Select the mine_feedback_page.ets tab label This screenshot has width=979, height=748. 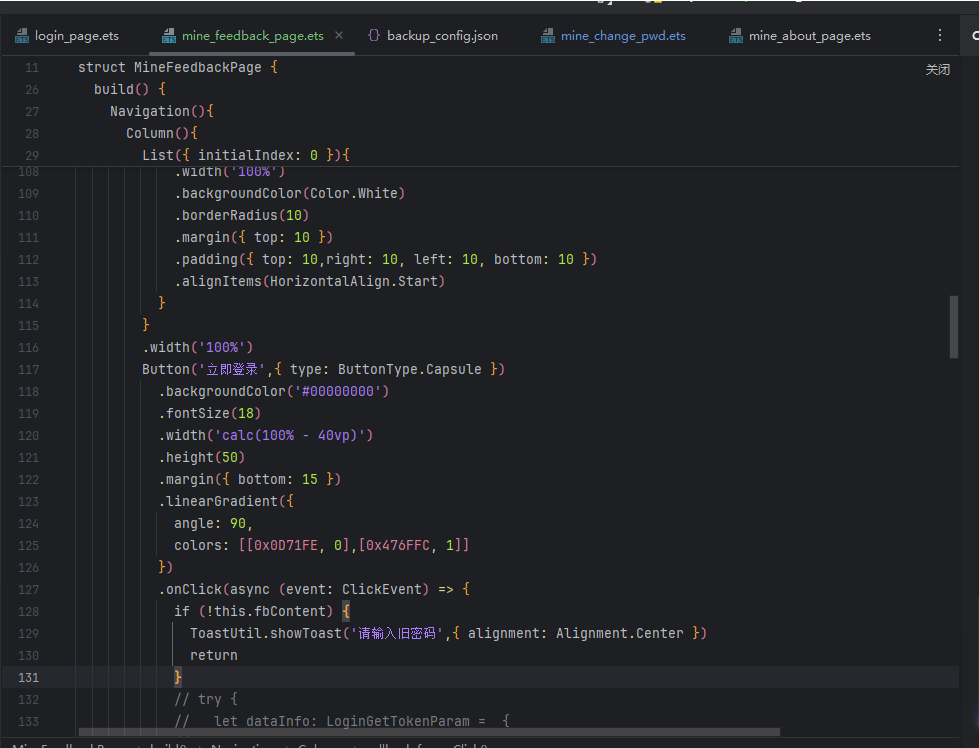252,36
